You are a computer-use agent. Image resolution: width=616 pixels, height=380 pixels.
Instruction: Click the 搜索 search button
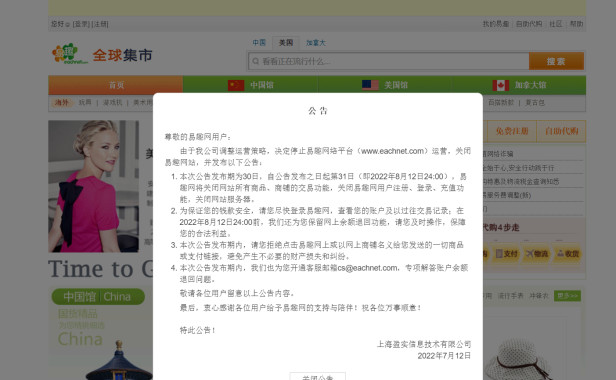[x=556, y=61]
